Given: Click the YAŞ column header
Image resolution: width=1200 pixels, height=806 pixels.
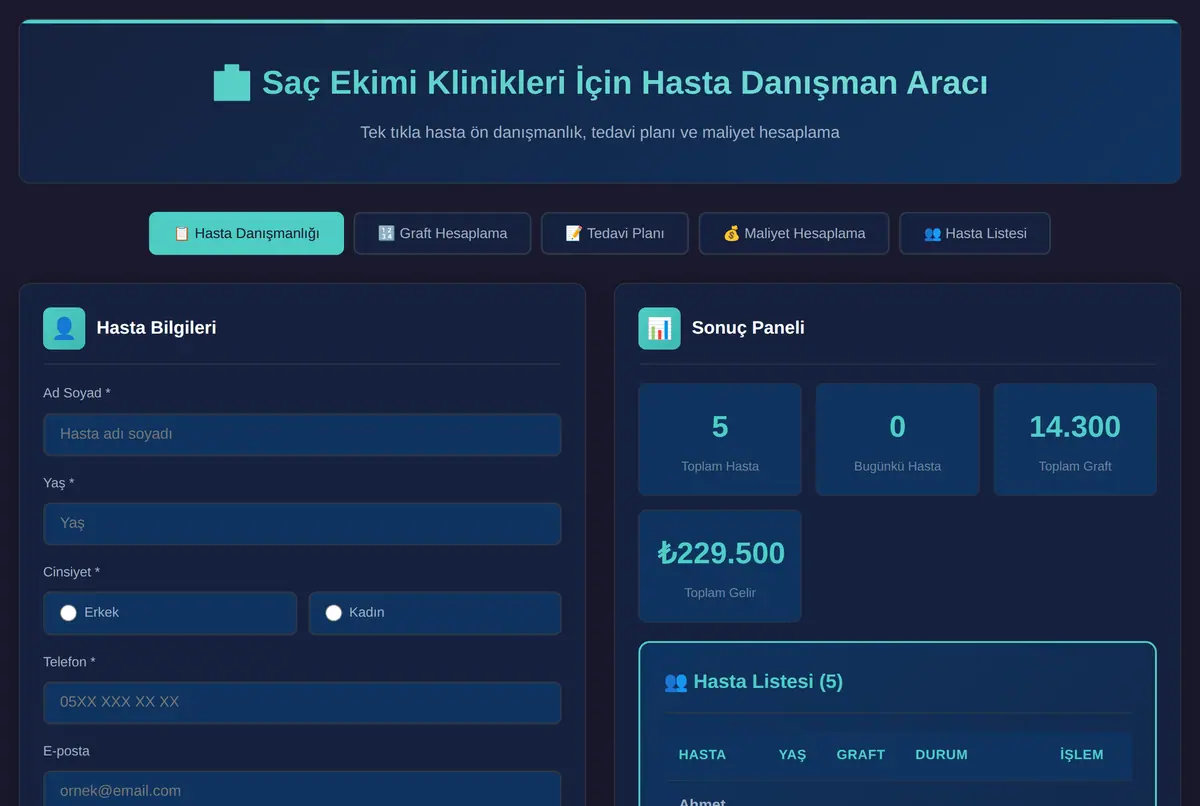Looking at the screenshot, I should (792, 755).
